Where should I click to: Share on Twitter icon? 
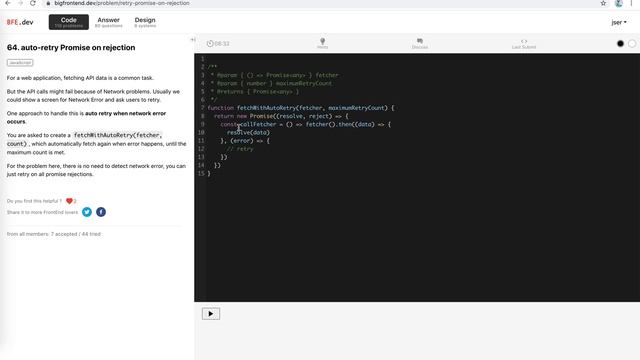87,212
